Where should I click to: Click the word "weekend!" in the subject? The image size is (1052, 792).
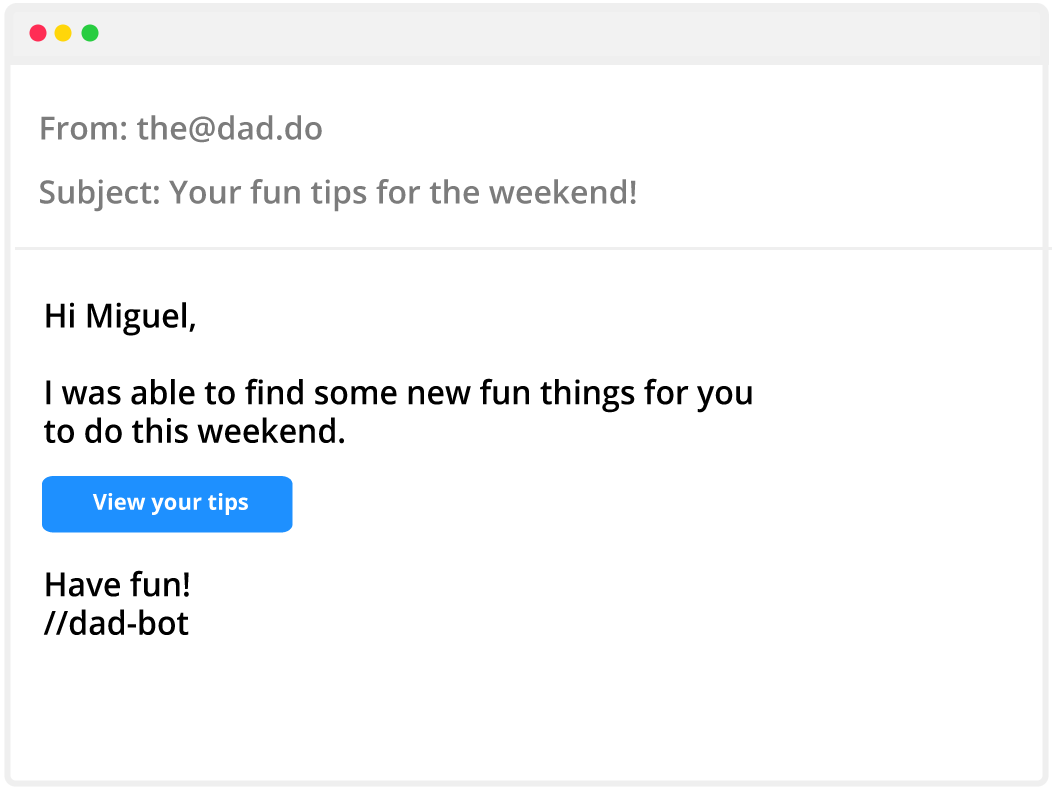point(570,192)
